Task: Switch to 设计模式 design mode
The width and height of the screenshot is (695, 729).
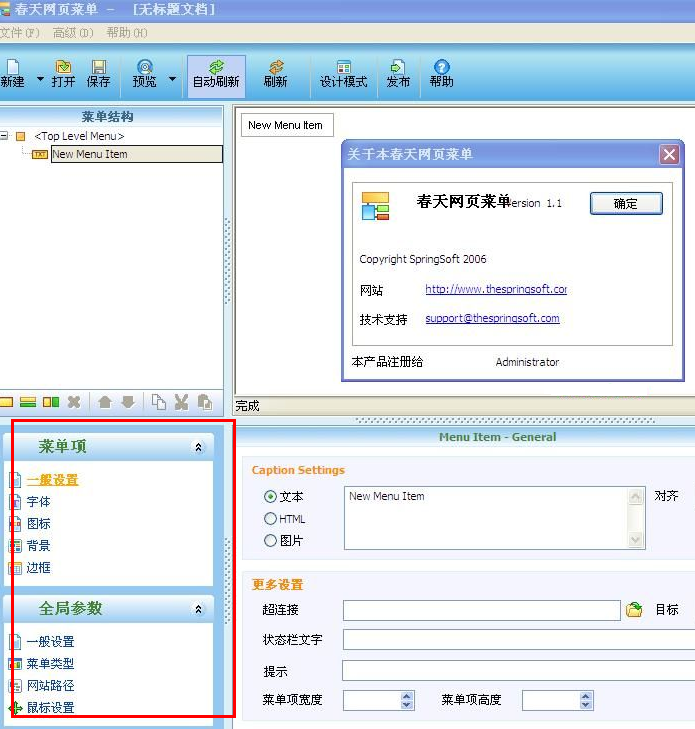Action: [x=344, y=73]
